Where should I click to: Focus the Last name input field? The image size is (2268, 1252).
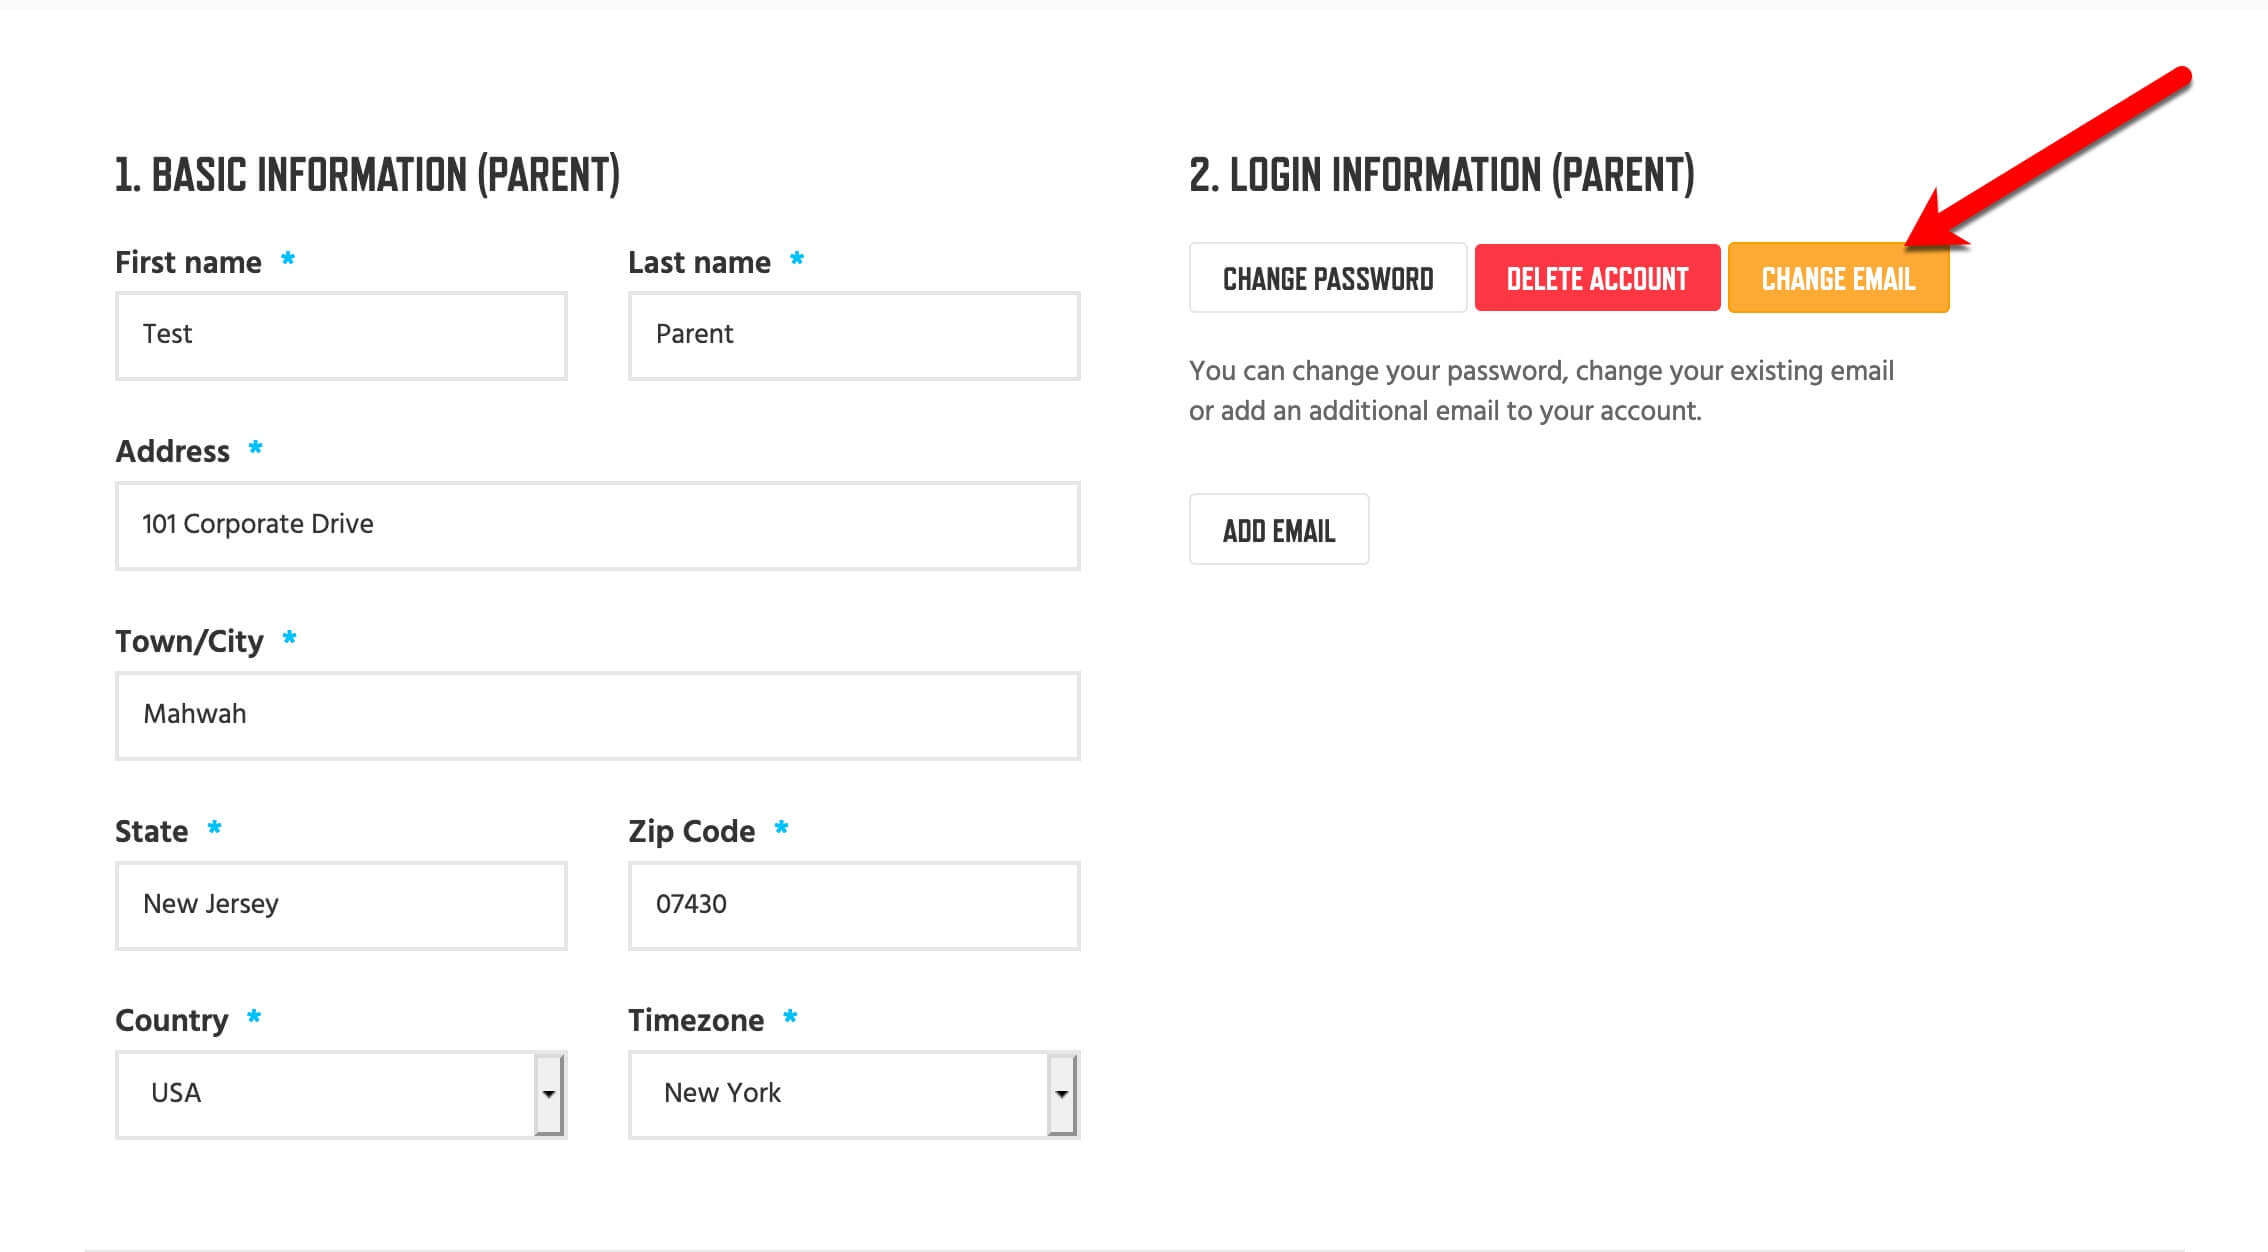pyautogui.click(x=854, y=335)
